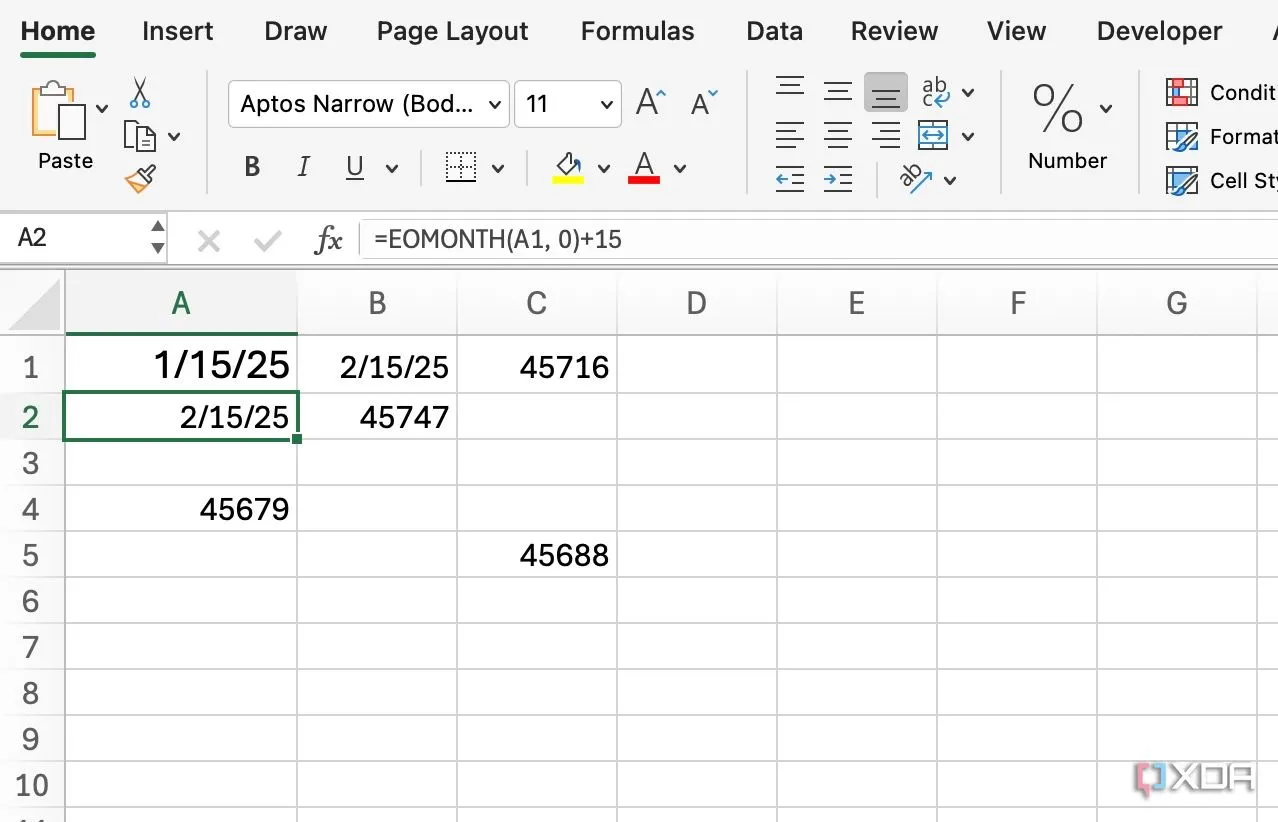Toggle Bold formatting
Screen dimensions: 1278x822
252,167
